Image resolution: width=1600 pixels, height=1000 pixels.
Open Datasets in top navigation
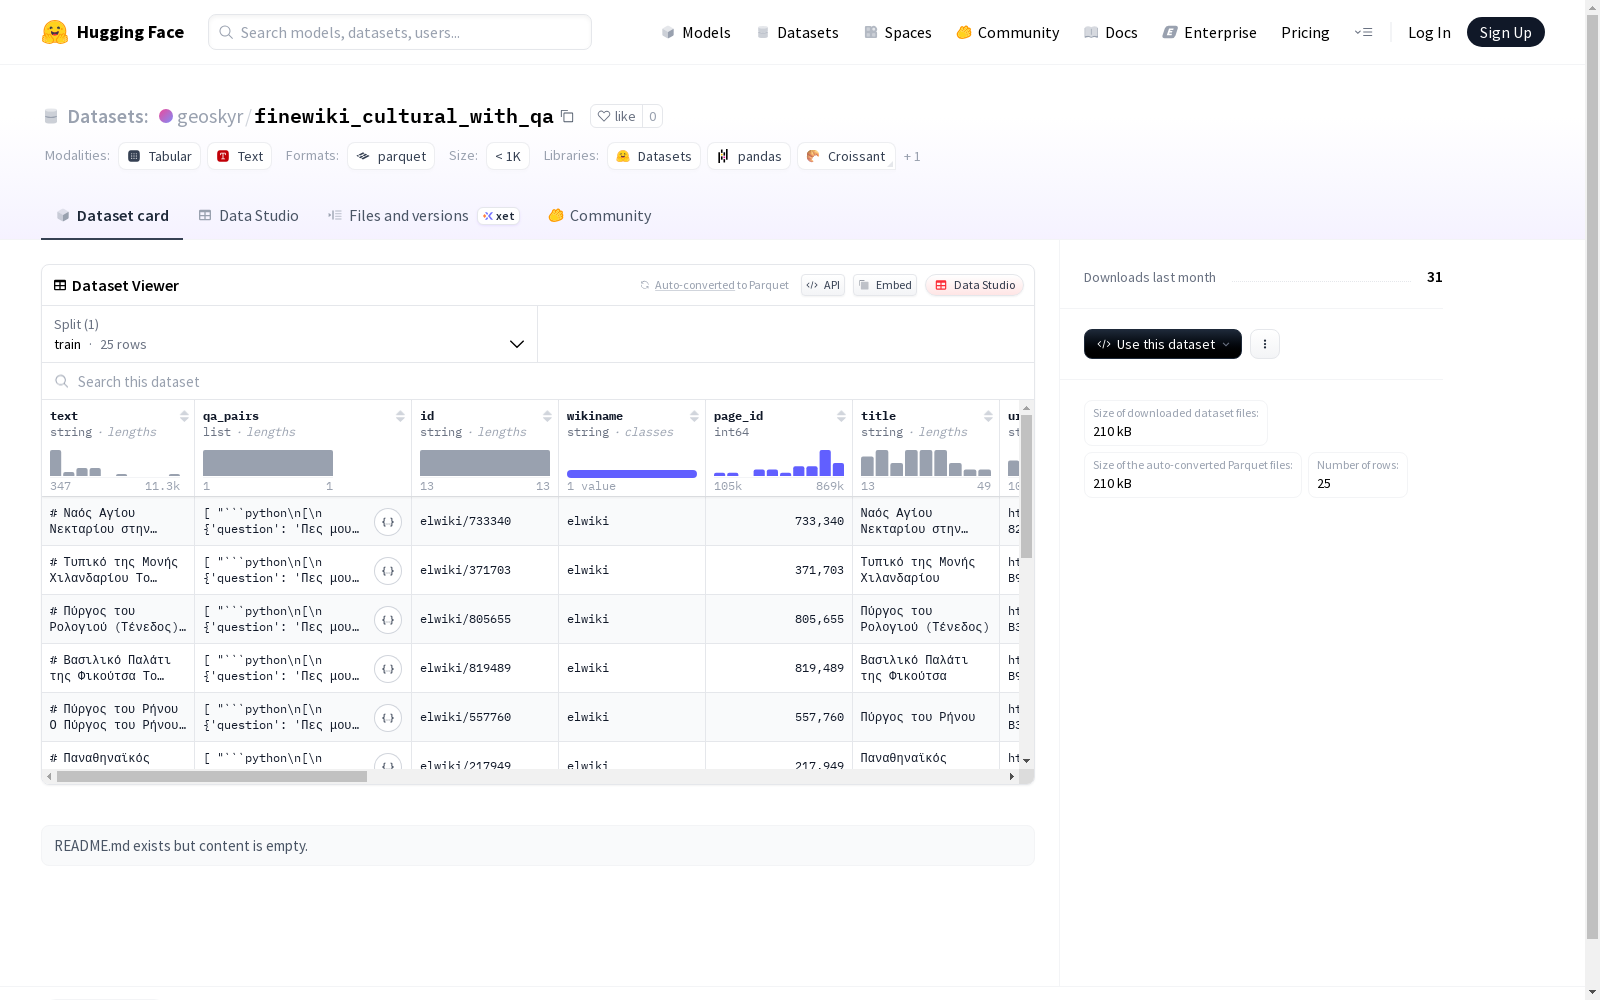point(797,32)
